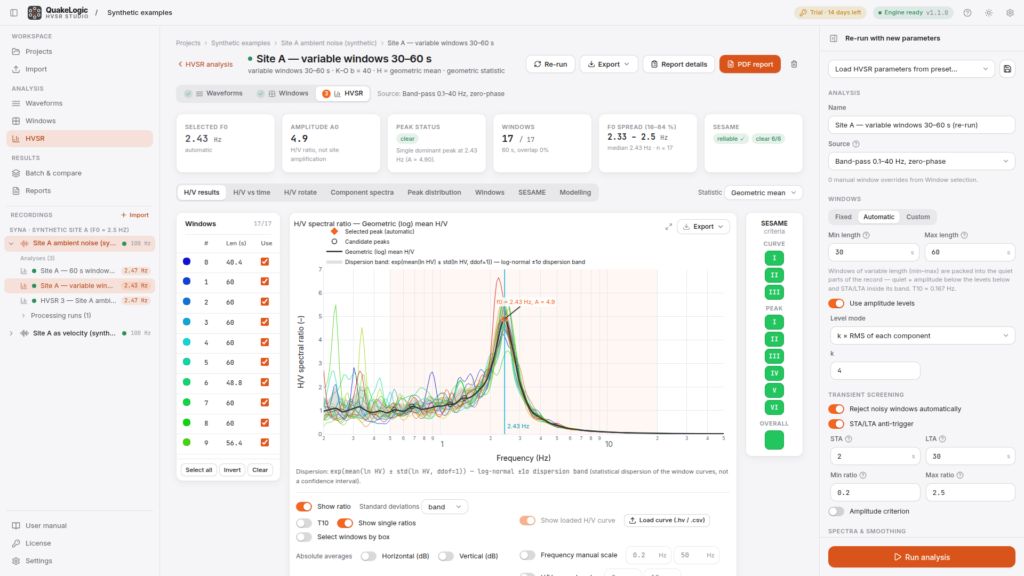Open Modelling tab
Viewport: 1024px width, 576px height.
(575, 193)
